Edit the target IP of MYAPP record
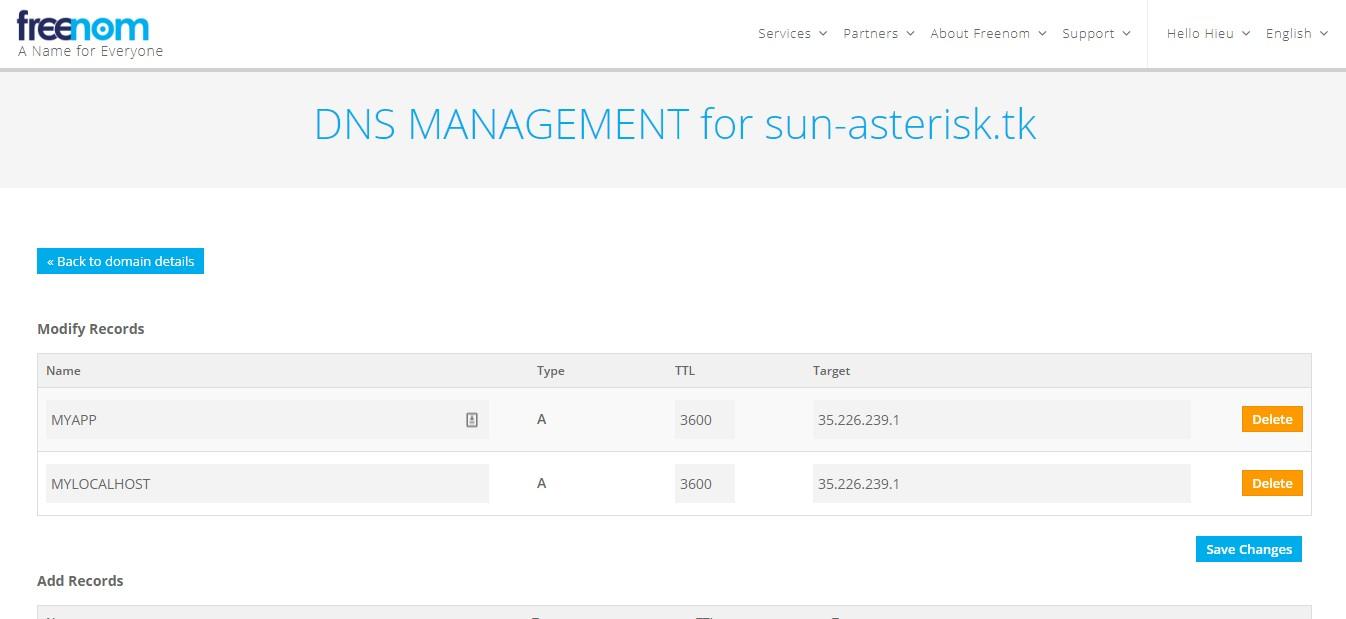Viewport: 1346px width, 619px height. (1002, 420)
